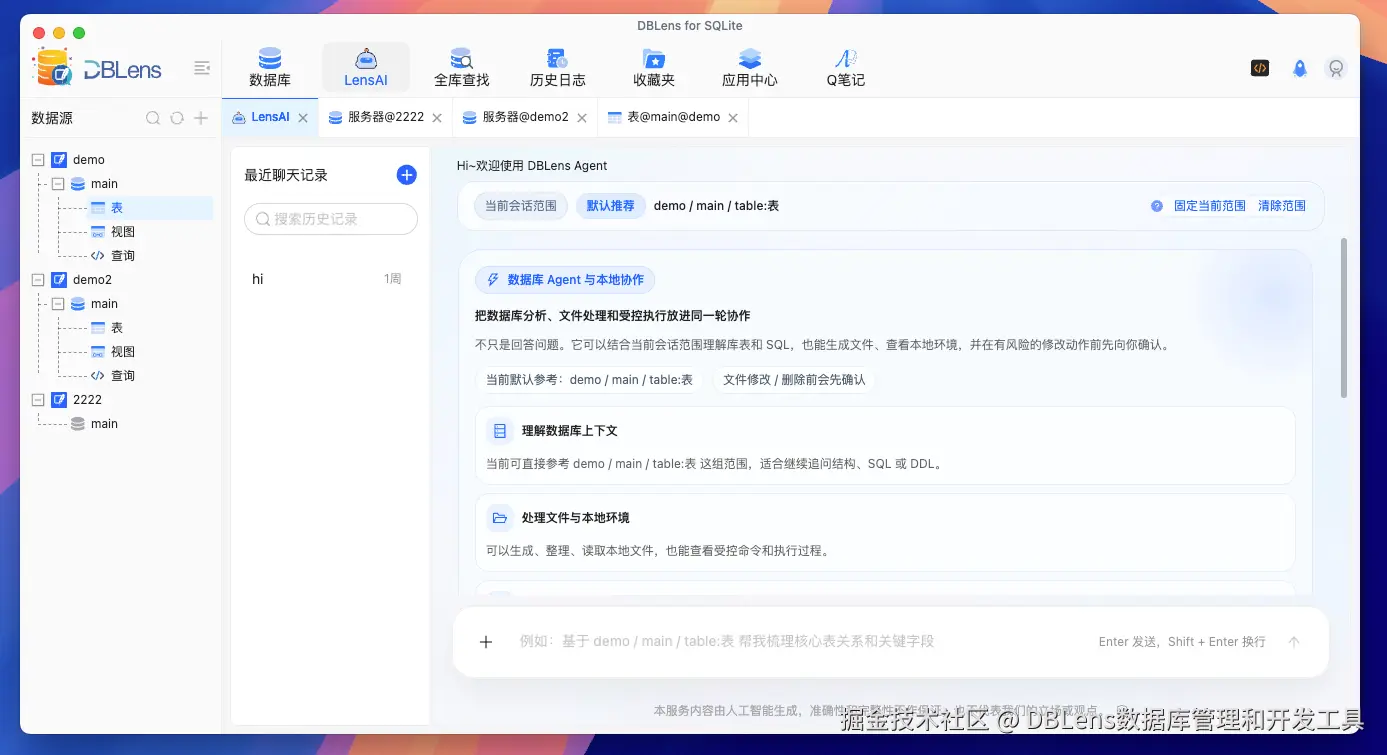Click the chat message input field
The width and height of the screenshot is (1387, 755).
[x=800, y=642]
